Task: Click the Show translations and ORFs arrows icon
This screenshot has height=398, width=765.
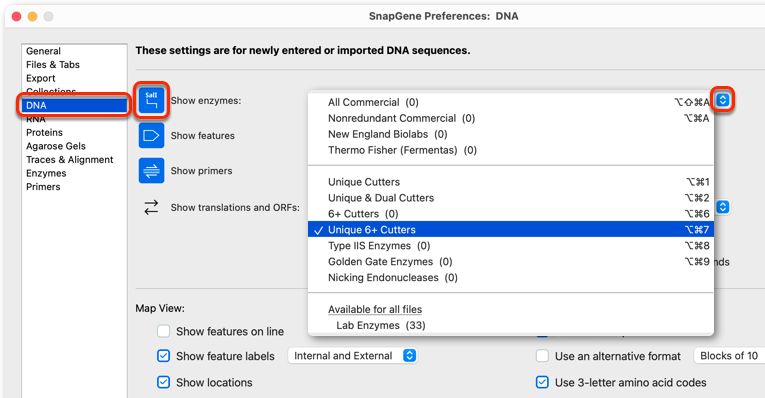Action: pos(151,207)
